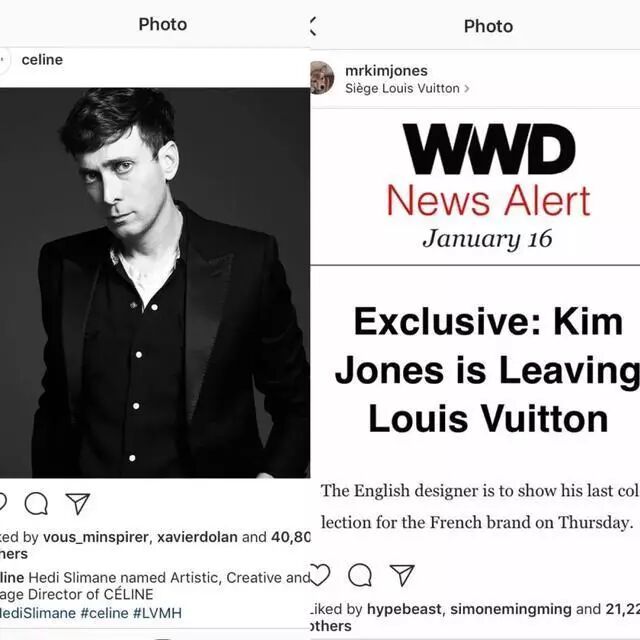Screen dimensions: 640x640
Task: Share the celine post via paper plane
Action: (78, 504)
